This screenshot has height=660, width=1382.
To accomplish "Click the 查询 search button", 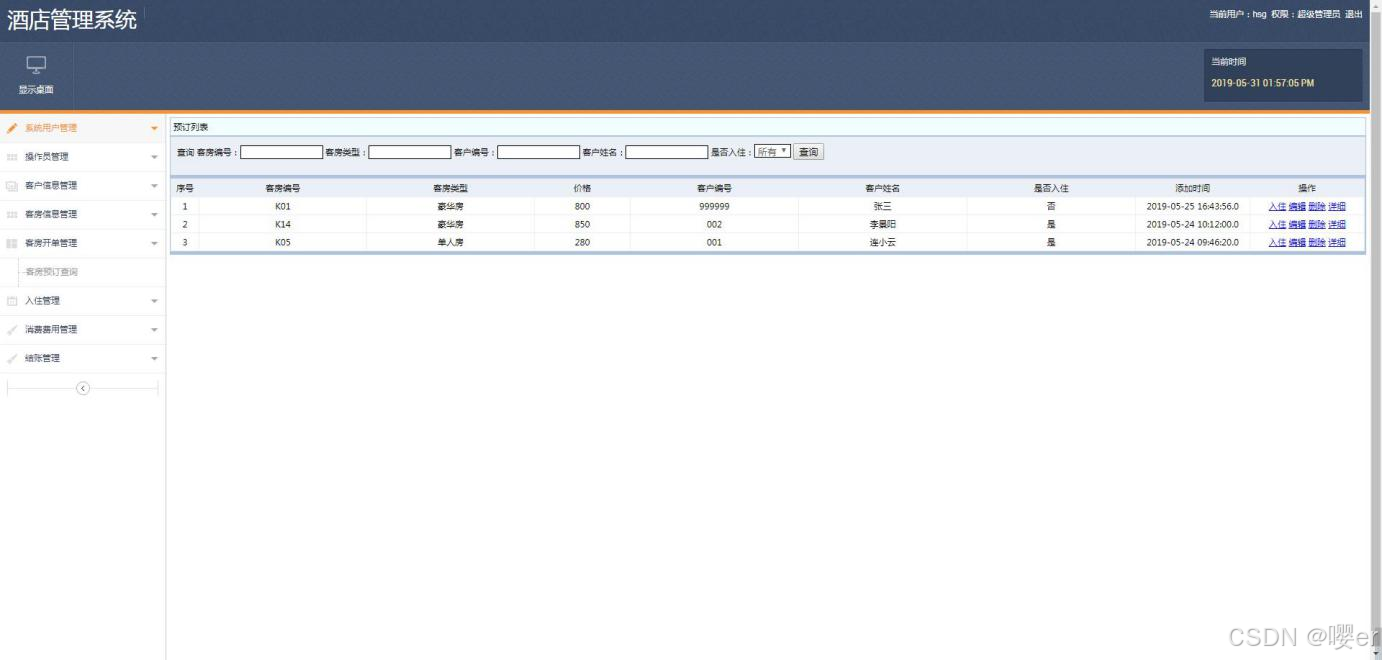I will coord(808,152).
